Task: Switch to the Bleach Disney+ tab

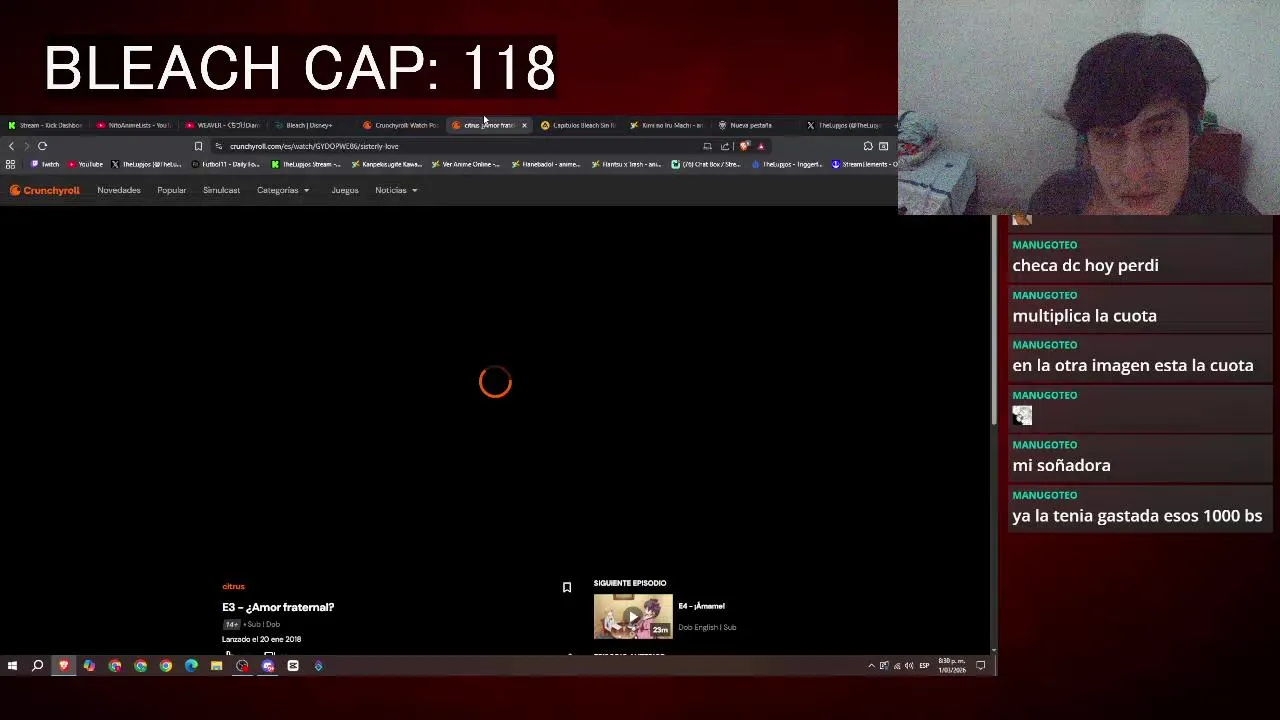Action: [312, 125]
